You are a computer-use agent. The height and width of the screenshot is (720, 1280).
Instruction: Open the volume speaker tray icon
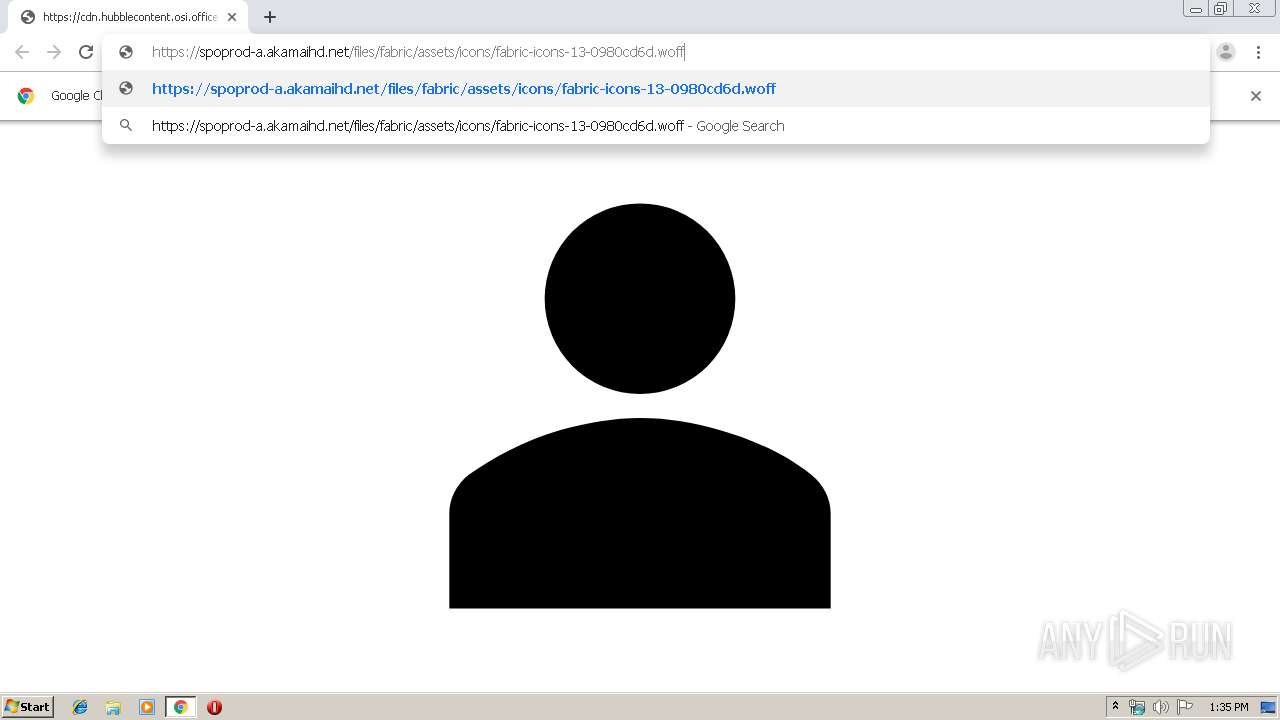1160,707
